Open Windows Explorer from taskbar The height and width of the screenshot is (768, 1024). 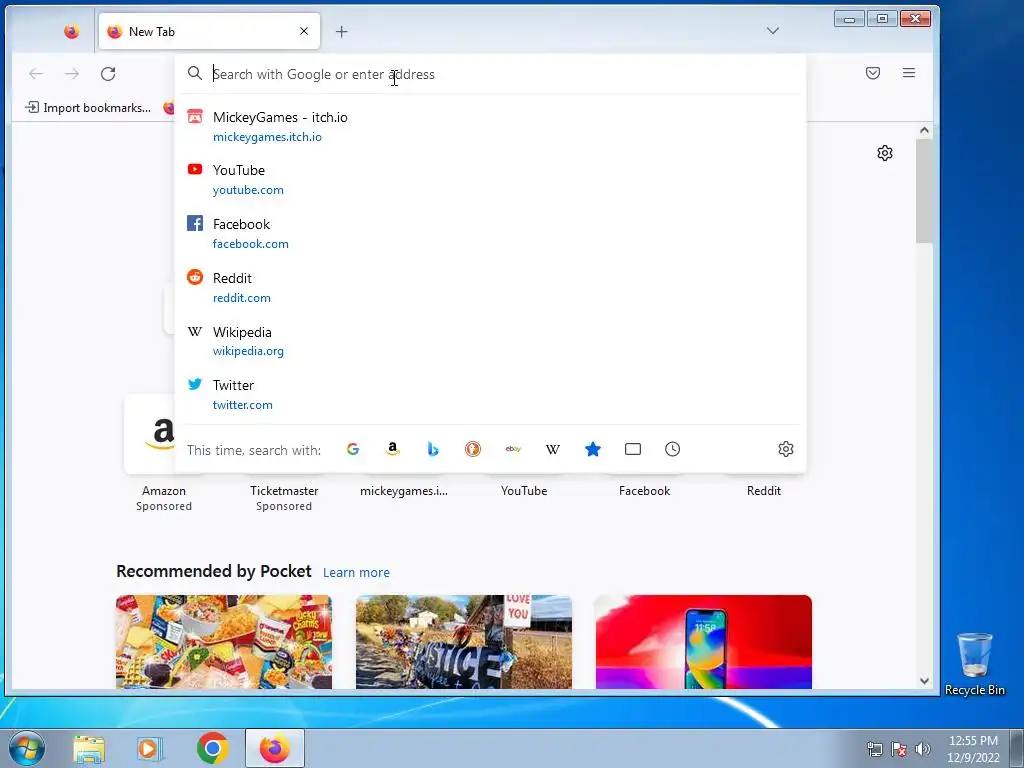coord(89,748)
